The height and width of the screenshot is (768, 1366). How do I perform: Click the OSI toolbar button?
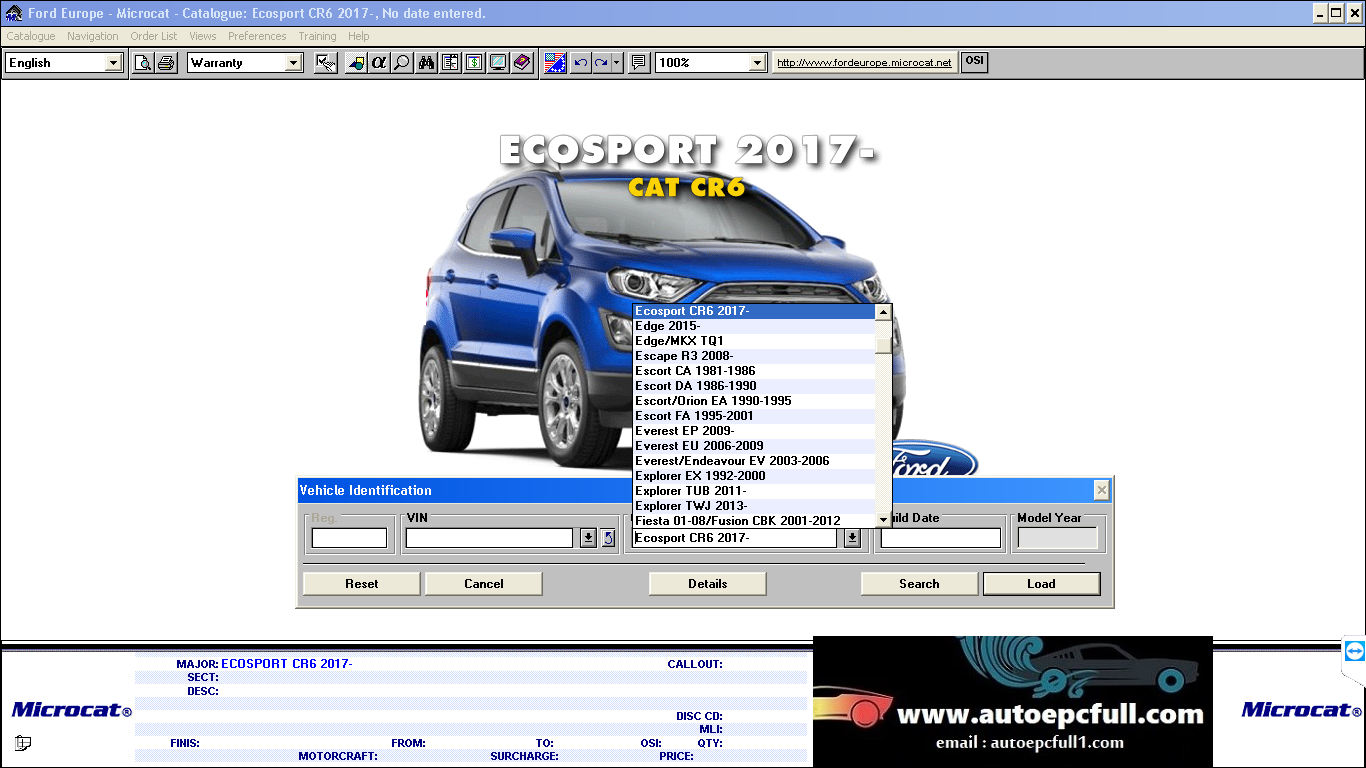pyautogui.click(x=974, y=62)
